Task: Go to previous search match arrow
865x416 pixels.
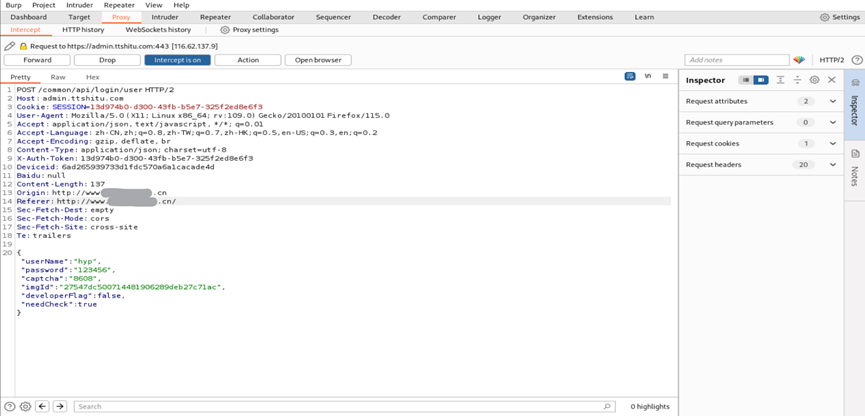Action: coord(42,407)
